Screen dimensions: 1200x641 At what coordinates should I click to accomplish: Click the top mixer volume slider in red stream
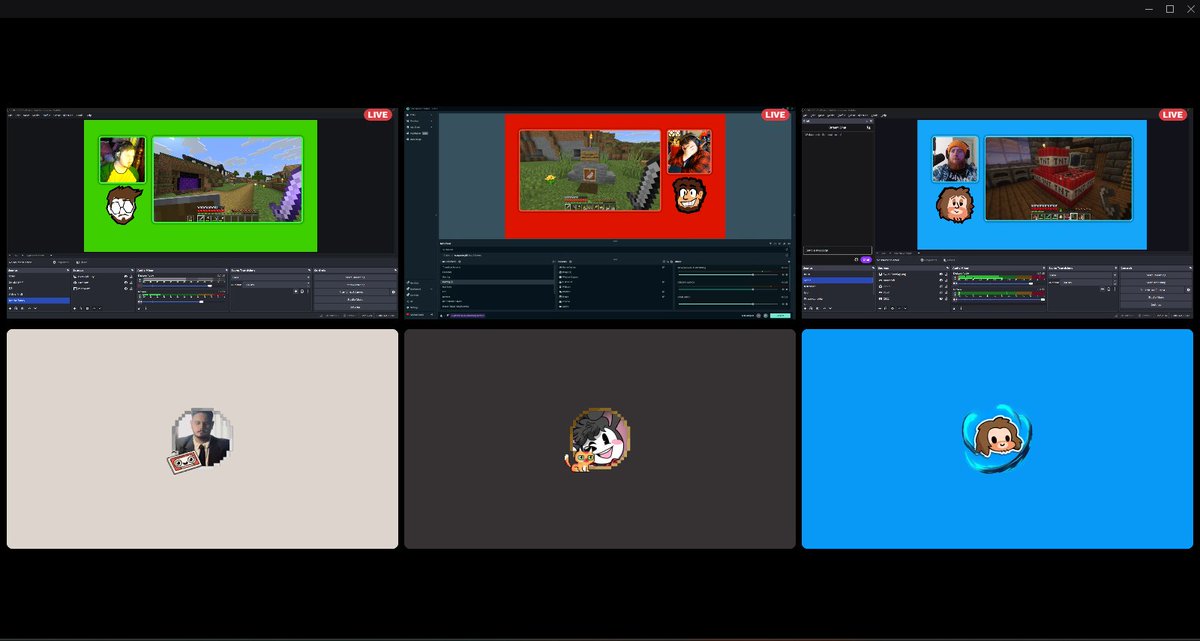(728, 274)
